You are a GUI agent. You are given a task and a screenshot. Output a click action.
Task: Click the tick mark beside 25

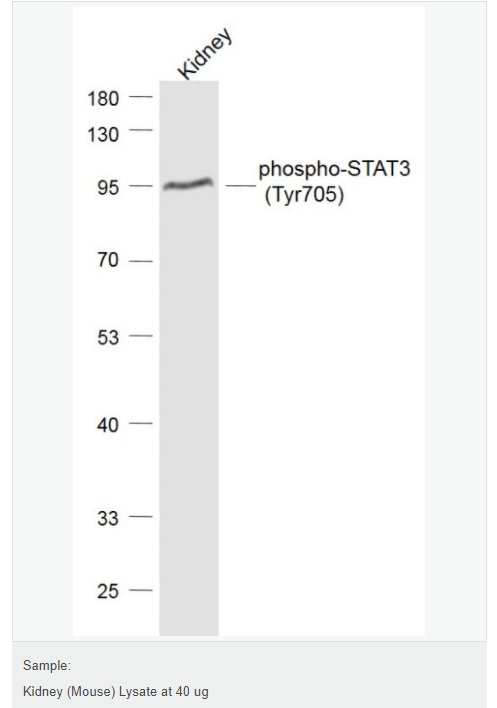[x=141, y=590]
